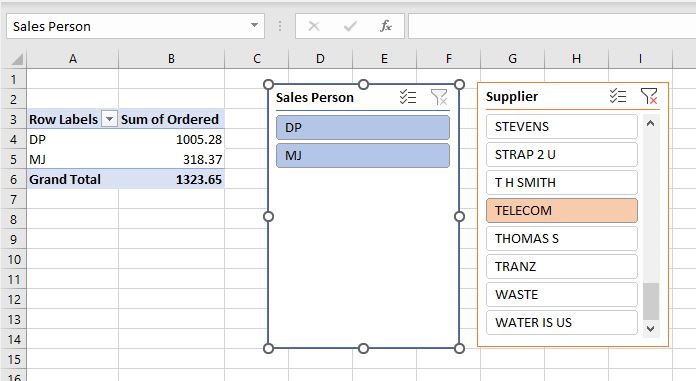The height and width of the screenshot is (381, 696).
Task: Click the Sales Person slicer title
Action: [x=315, y=97]
